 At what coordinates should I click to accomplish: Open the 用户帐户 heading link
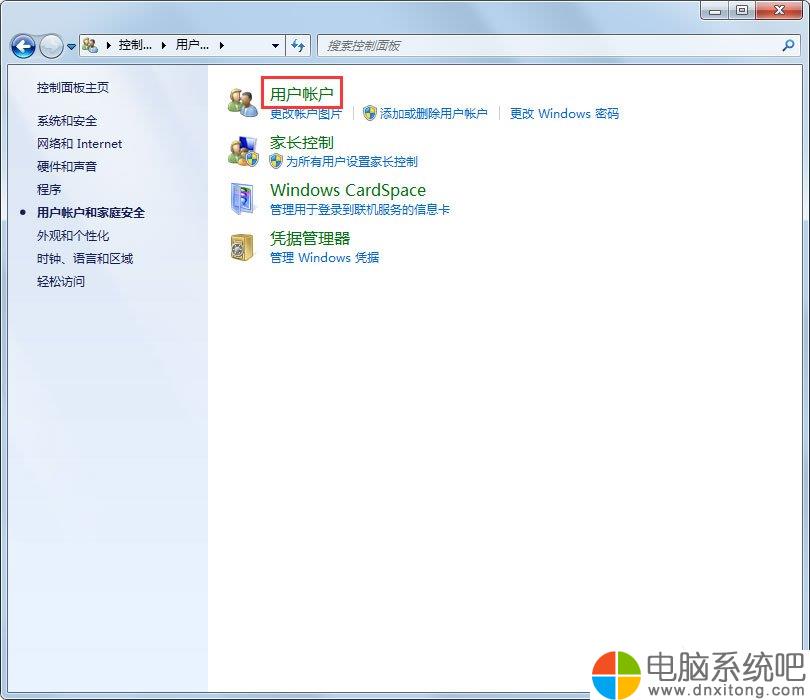[302, 94]
